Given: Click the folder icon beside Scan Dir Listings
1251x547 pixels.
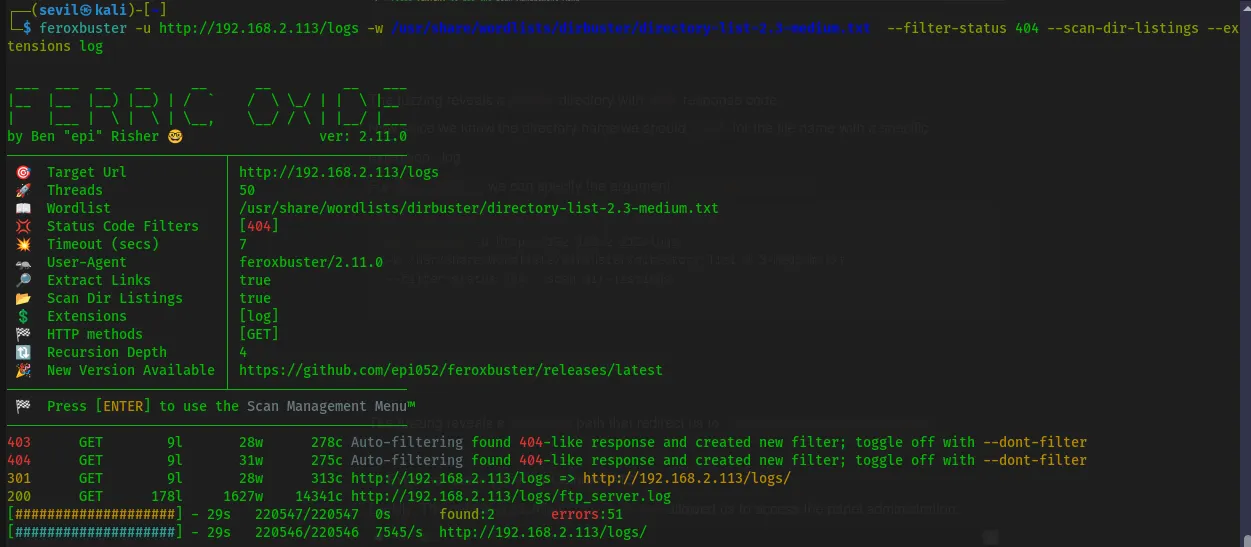Looking at the screenshot, I should (x=24, y=298).
